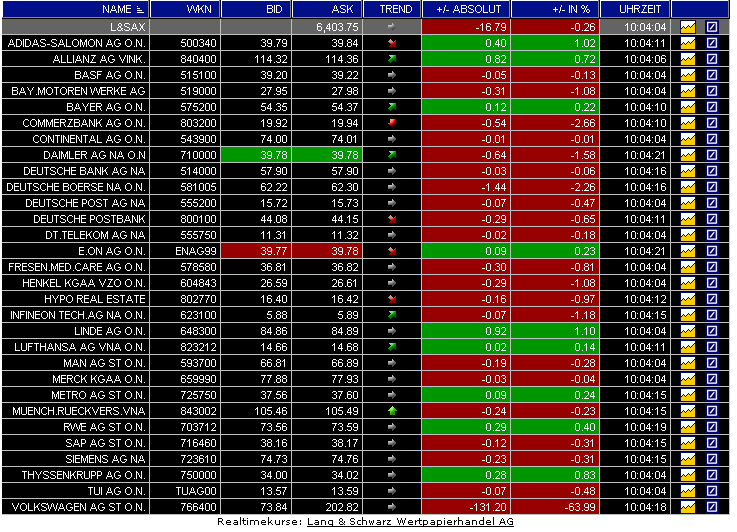Screen dimensions: 737x532
Task: Click edit icon for HYPO REAL ESTATE
Action: 712,299
